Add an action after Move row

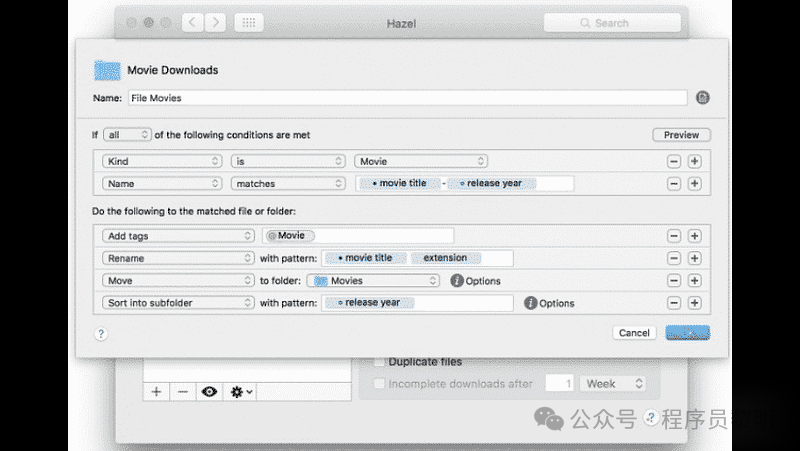click(x=694, y=281)
